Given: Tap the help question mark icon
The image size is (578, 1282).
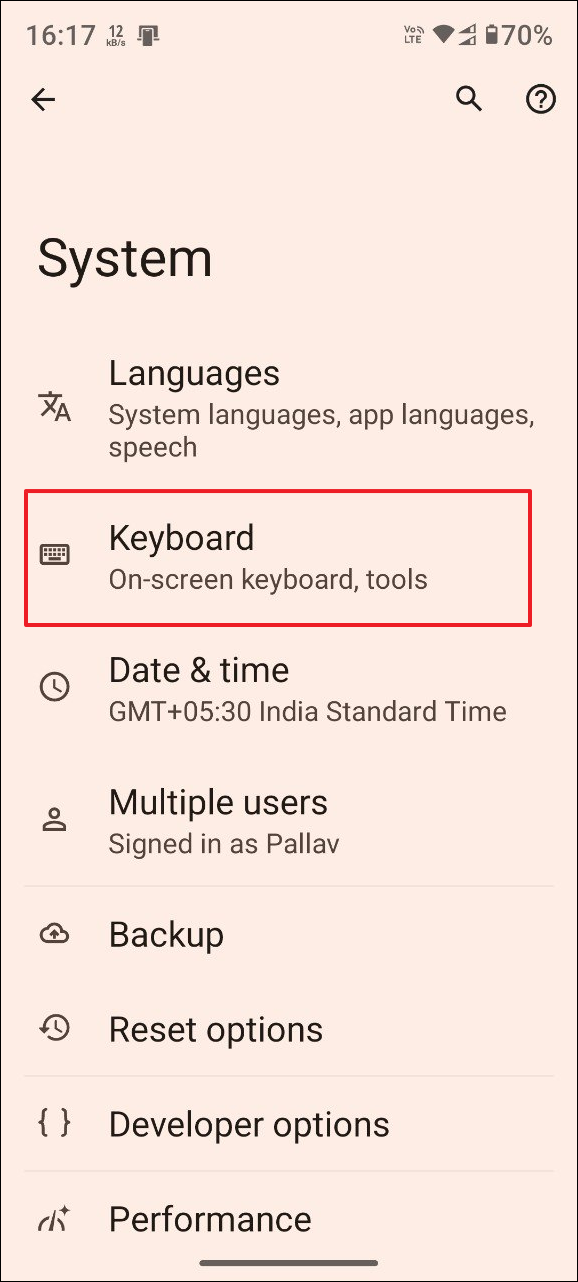Looking at the screenshot, I should [x=540, y=99].
